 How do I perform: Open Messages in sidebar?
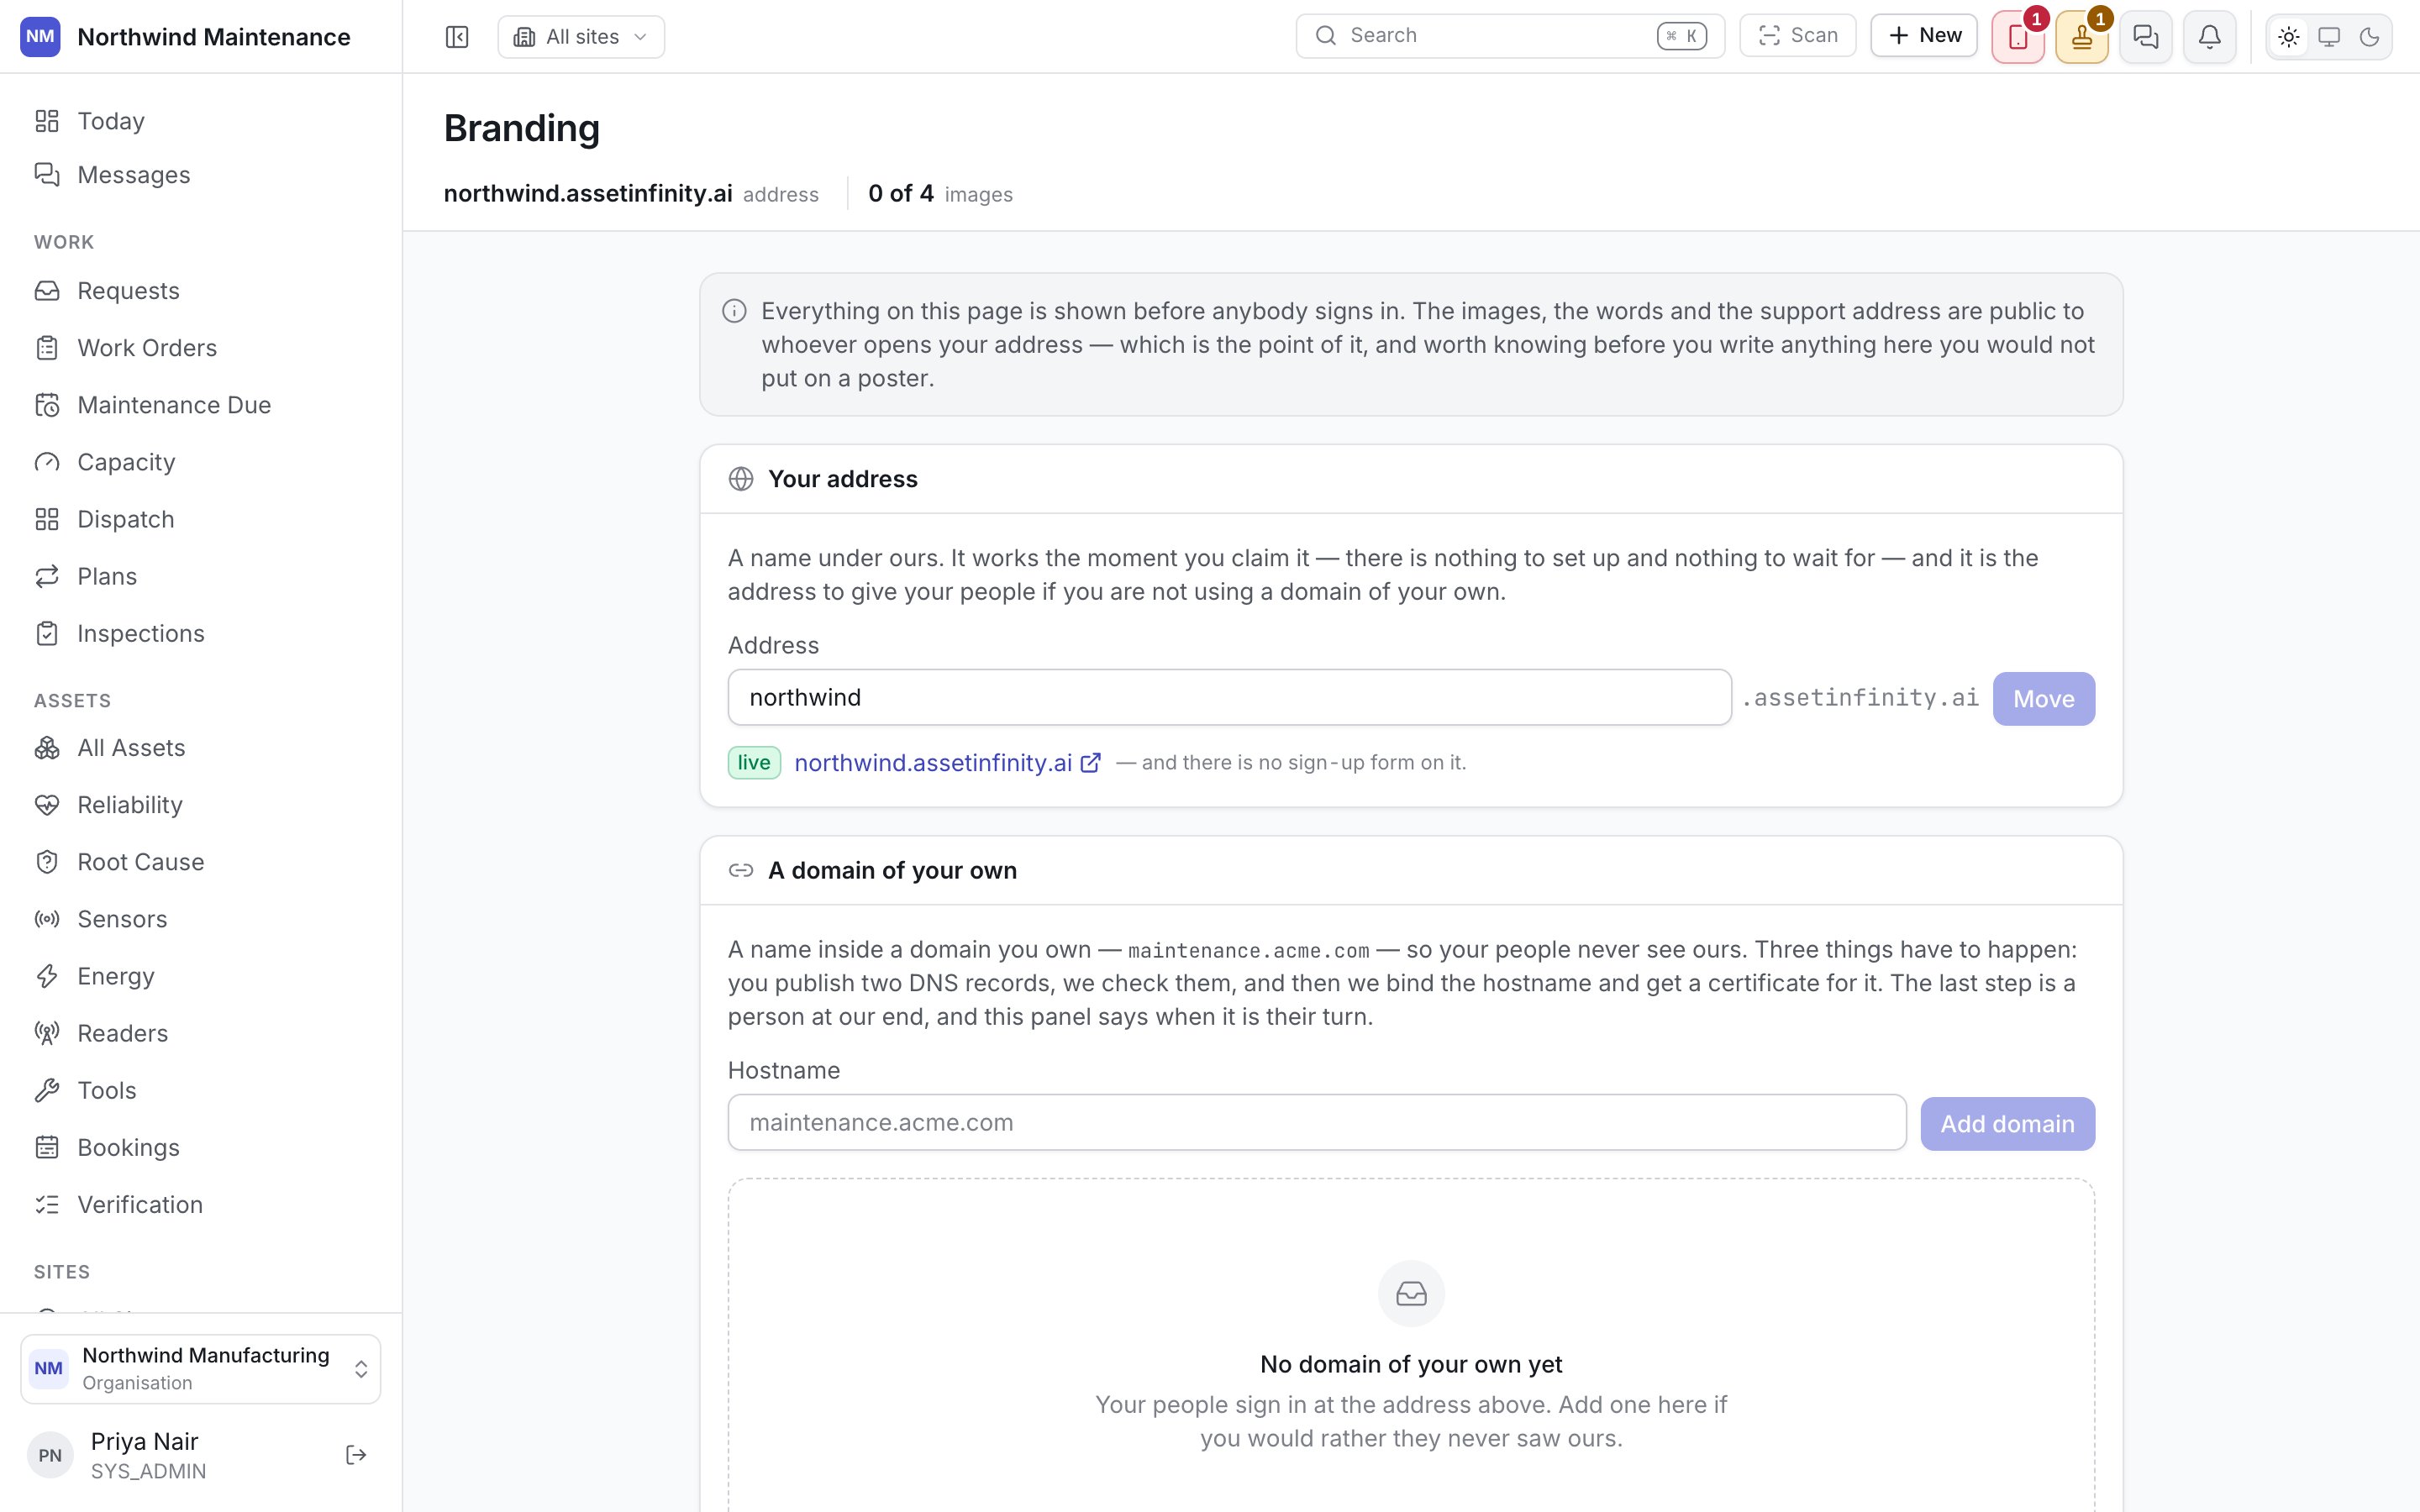(x=201, y=175)
